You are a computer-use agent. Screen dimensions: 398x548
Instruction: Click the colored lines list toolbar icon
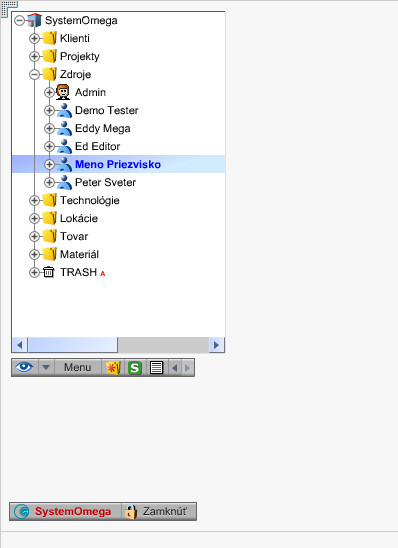(x=156, y=368)
